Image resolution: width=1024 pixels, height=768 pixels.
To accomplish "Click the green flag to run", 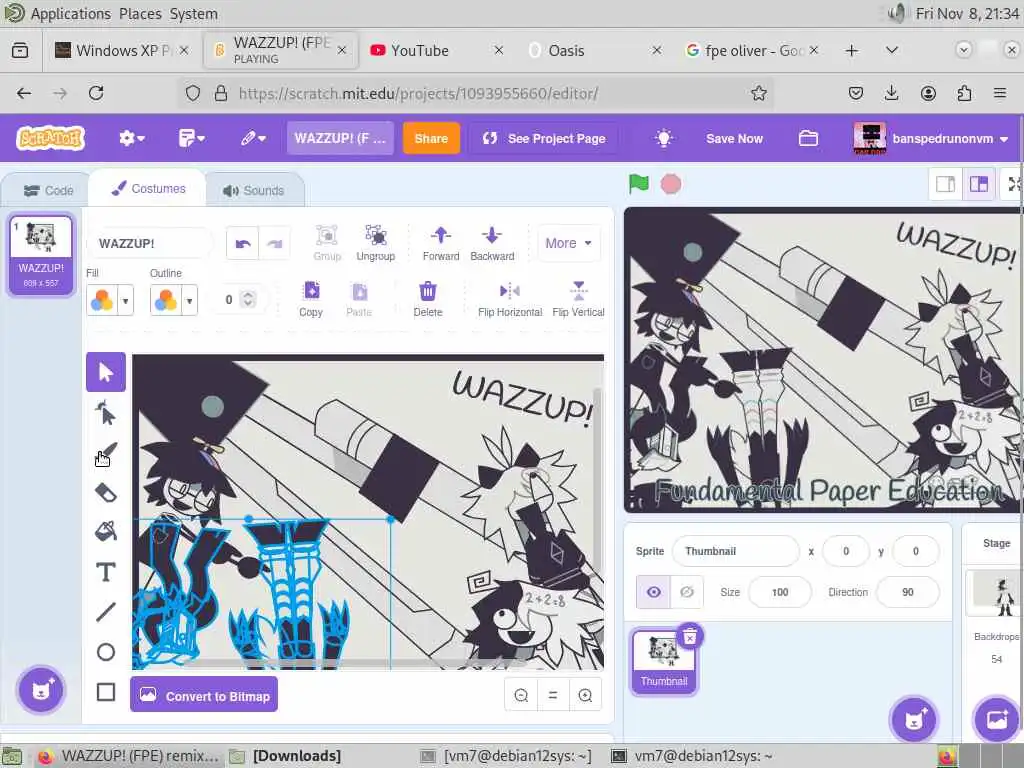I will 639,184.
